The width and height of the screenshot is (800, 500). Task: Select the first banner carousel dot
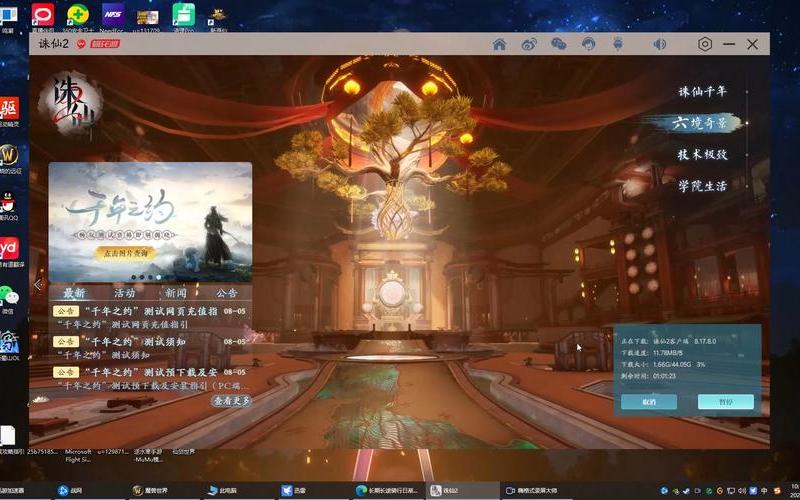pos(134,277)
